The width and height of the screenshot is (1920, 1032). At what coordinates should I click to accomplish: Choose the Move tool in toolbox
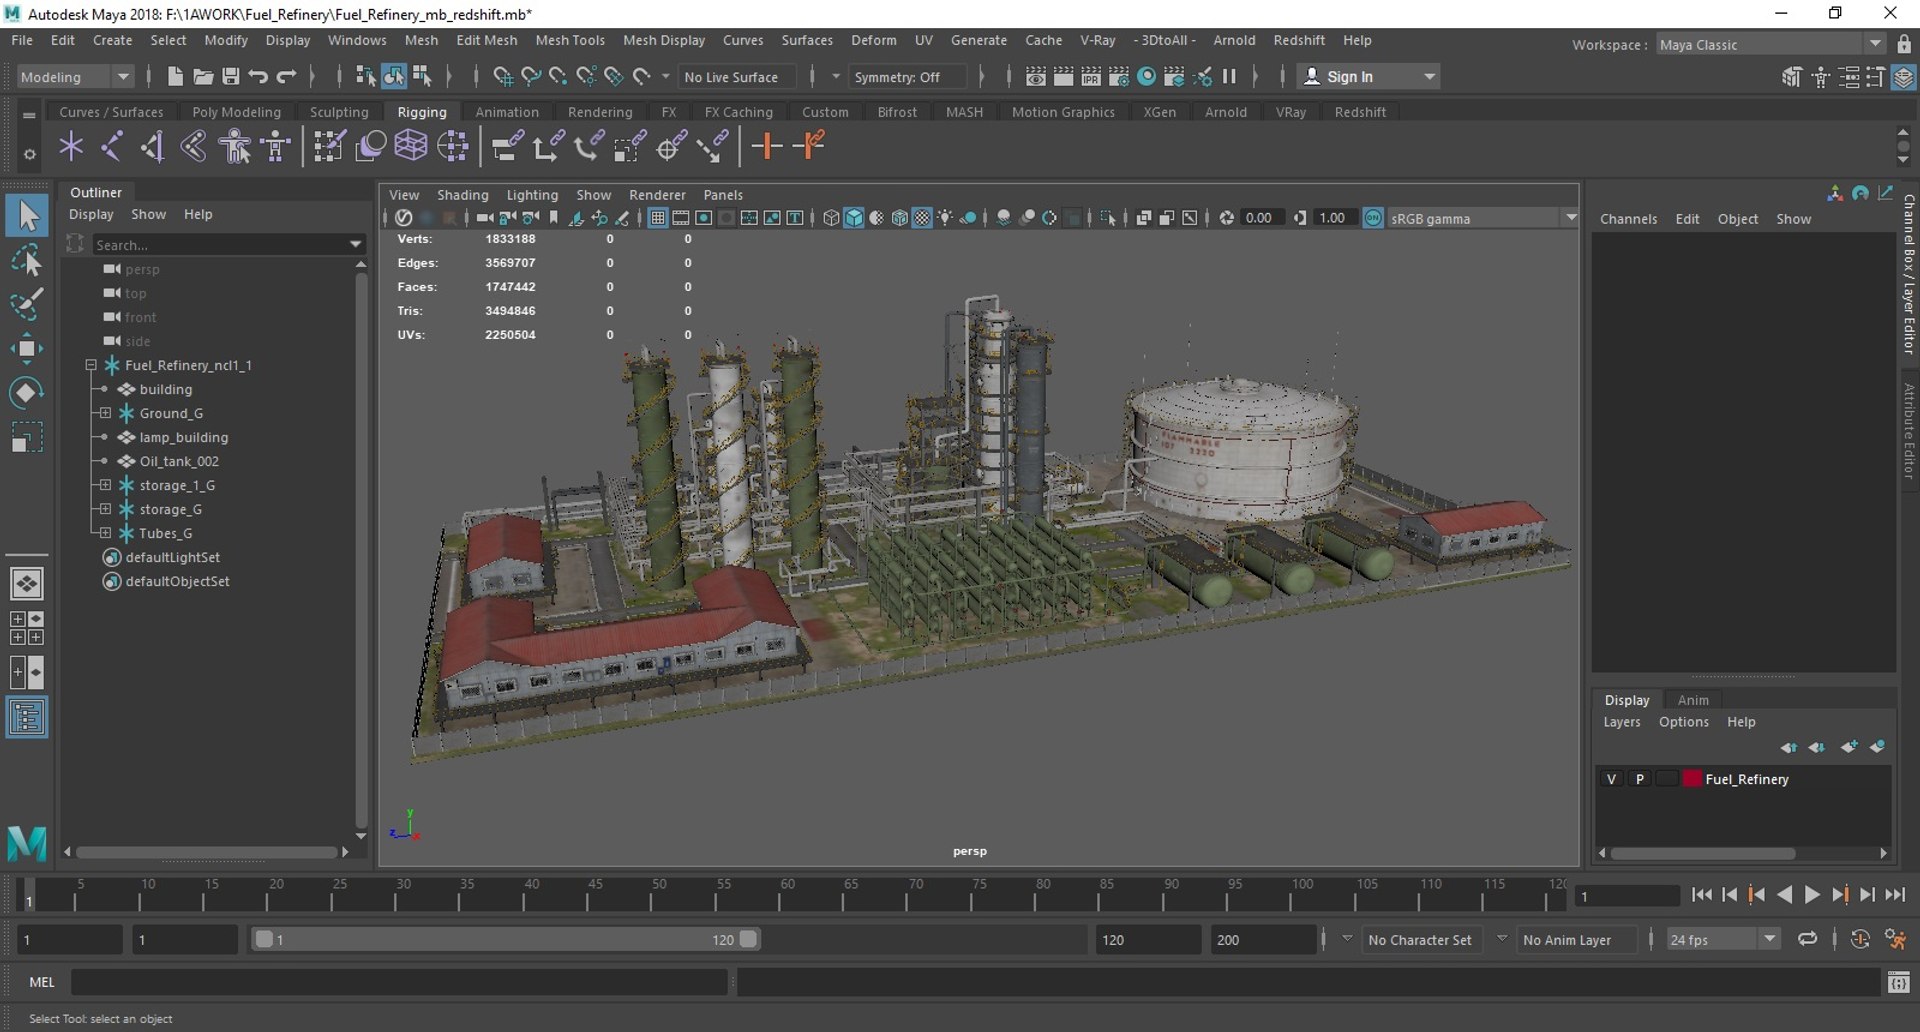27,348
